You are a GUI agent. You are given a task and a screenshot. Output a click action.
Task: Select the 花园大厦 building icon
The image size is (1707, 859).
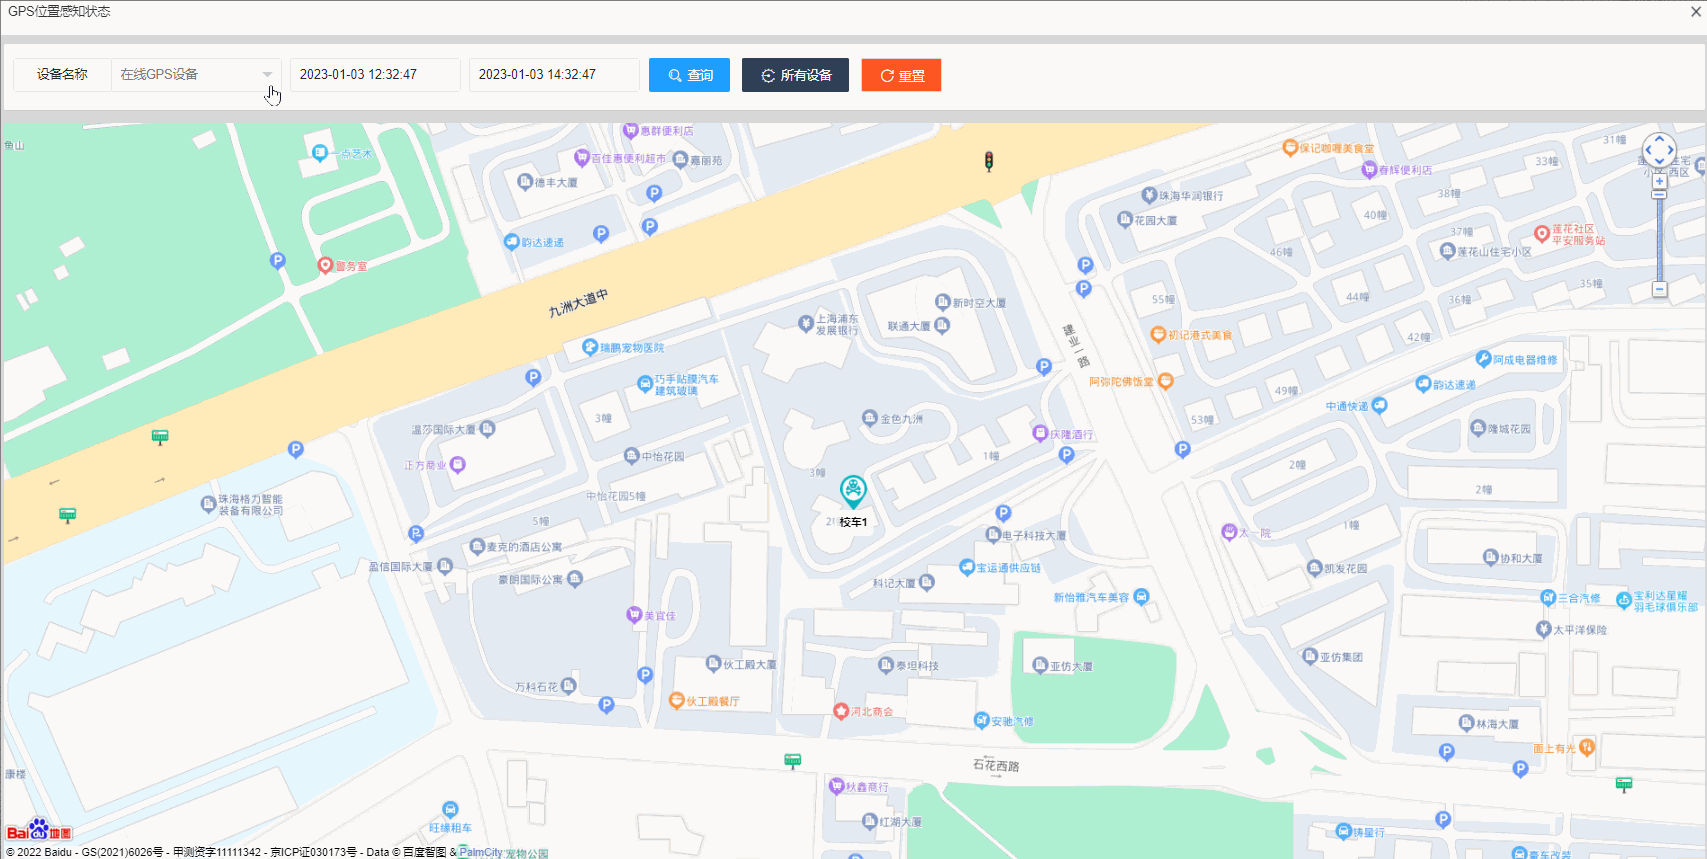tap(1124, 220)
